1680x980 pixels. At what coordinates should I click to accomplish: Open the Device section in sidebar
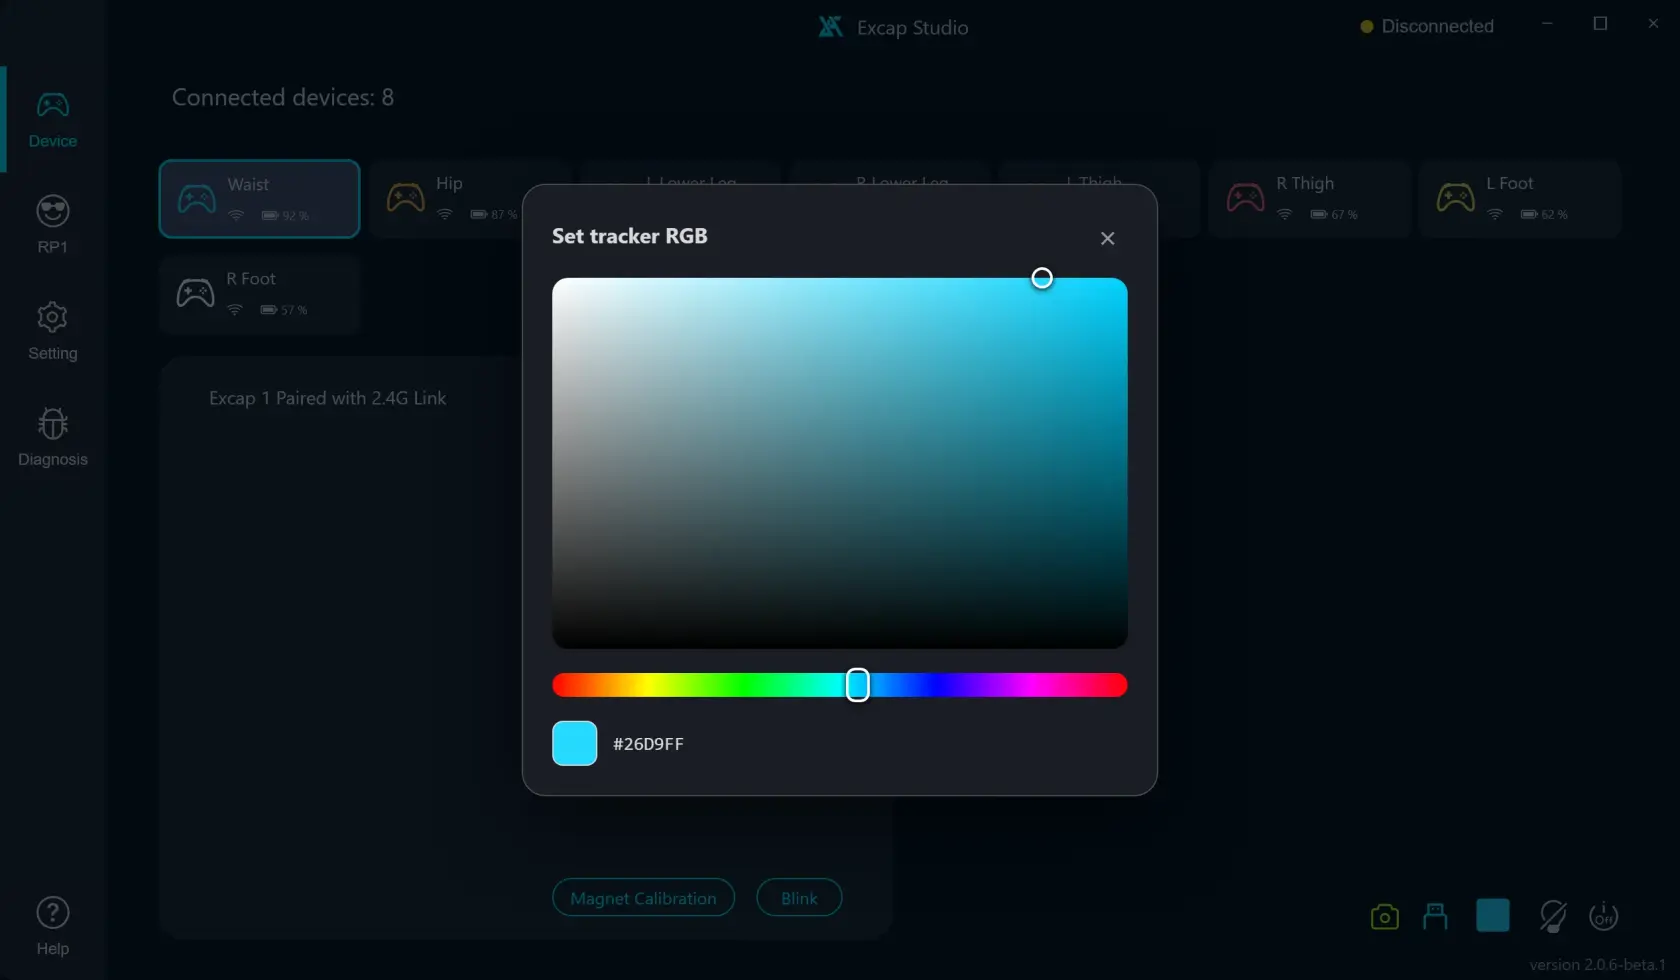[52, 120]
